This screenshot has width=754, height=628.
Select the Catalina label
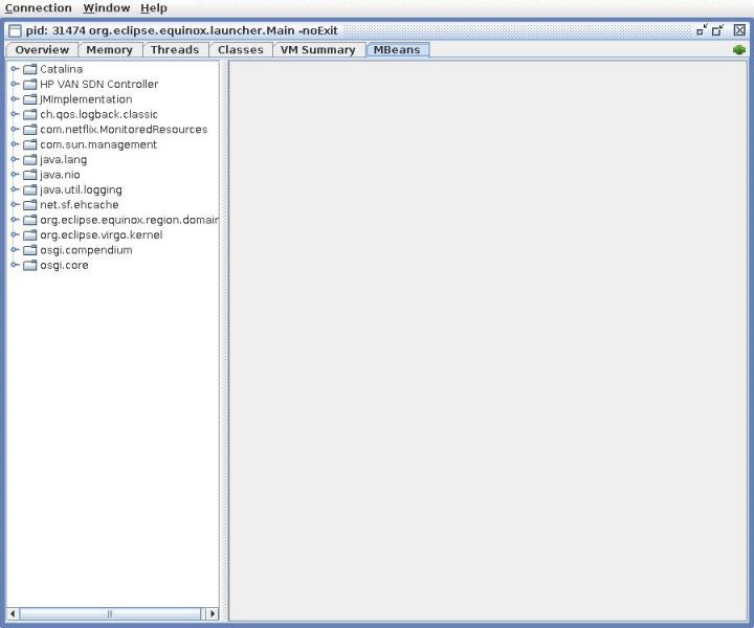(x=61, y=69)
